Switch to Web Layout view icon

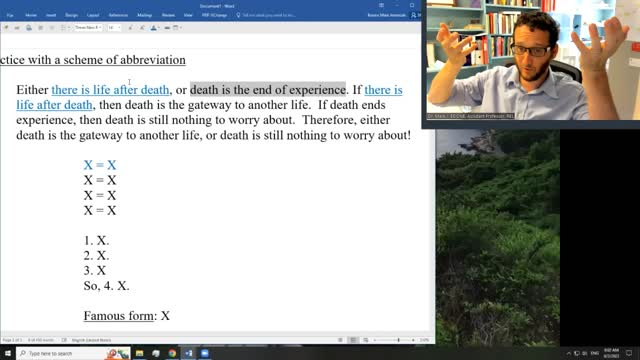tap(366, 340)
